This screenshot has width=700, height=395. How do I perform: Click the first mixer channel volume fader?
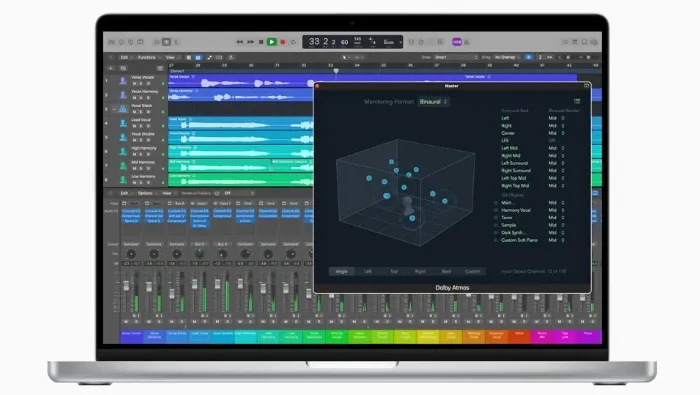pos(126,286)
